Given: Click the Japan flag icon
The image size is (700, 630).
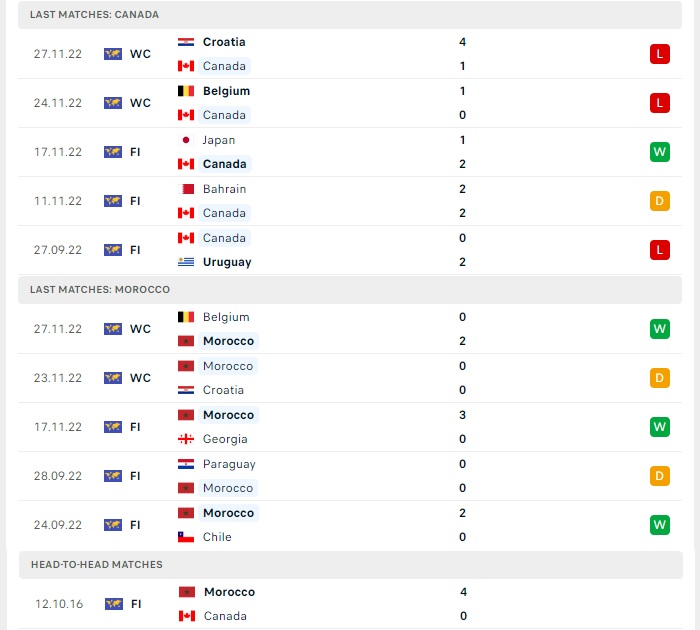Looking at the screenshot, I should pos(186,140).
